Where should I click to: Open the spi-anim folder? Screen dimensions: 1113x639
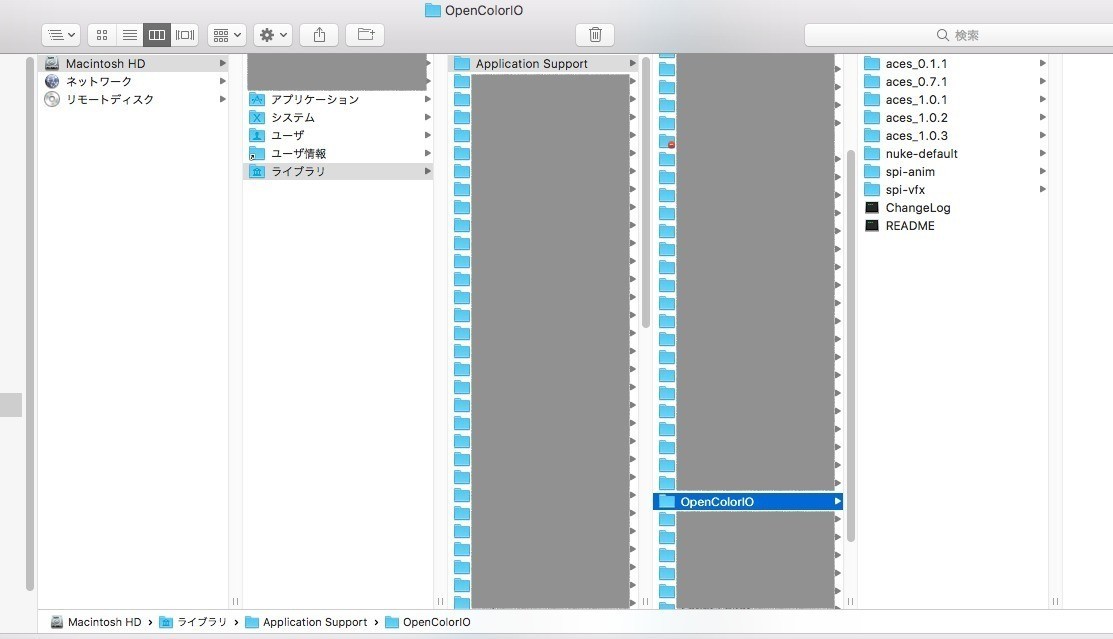954,171
